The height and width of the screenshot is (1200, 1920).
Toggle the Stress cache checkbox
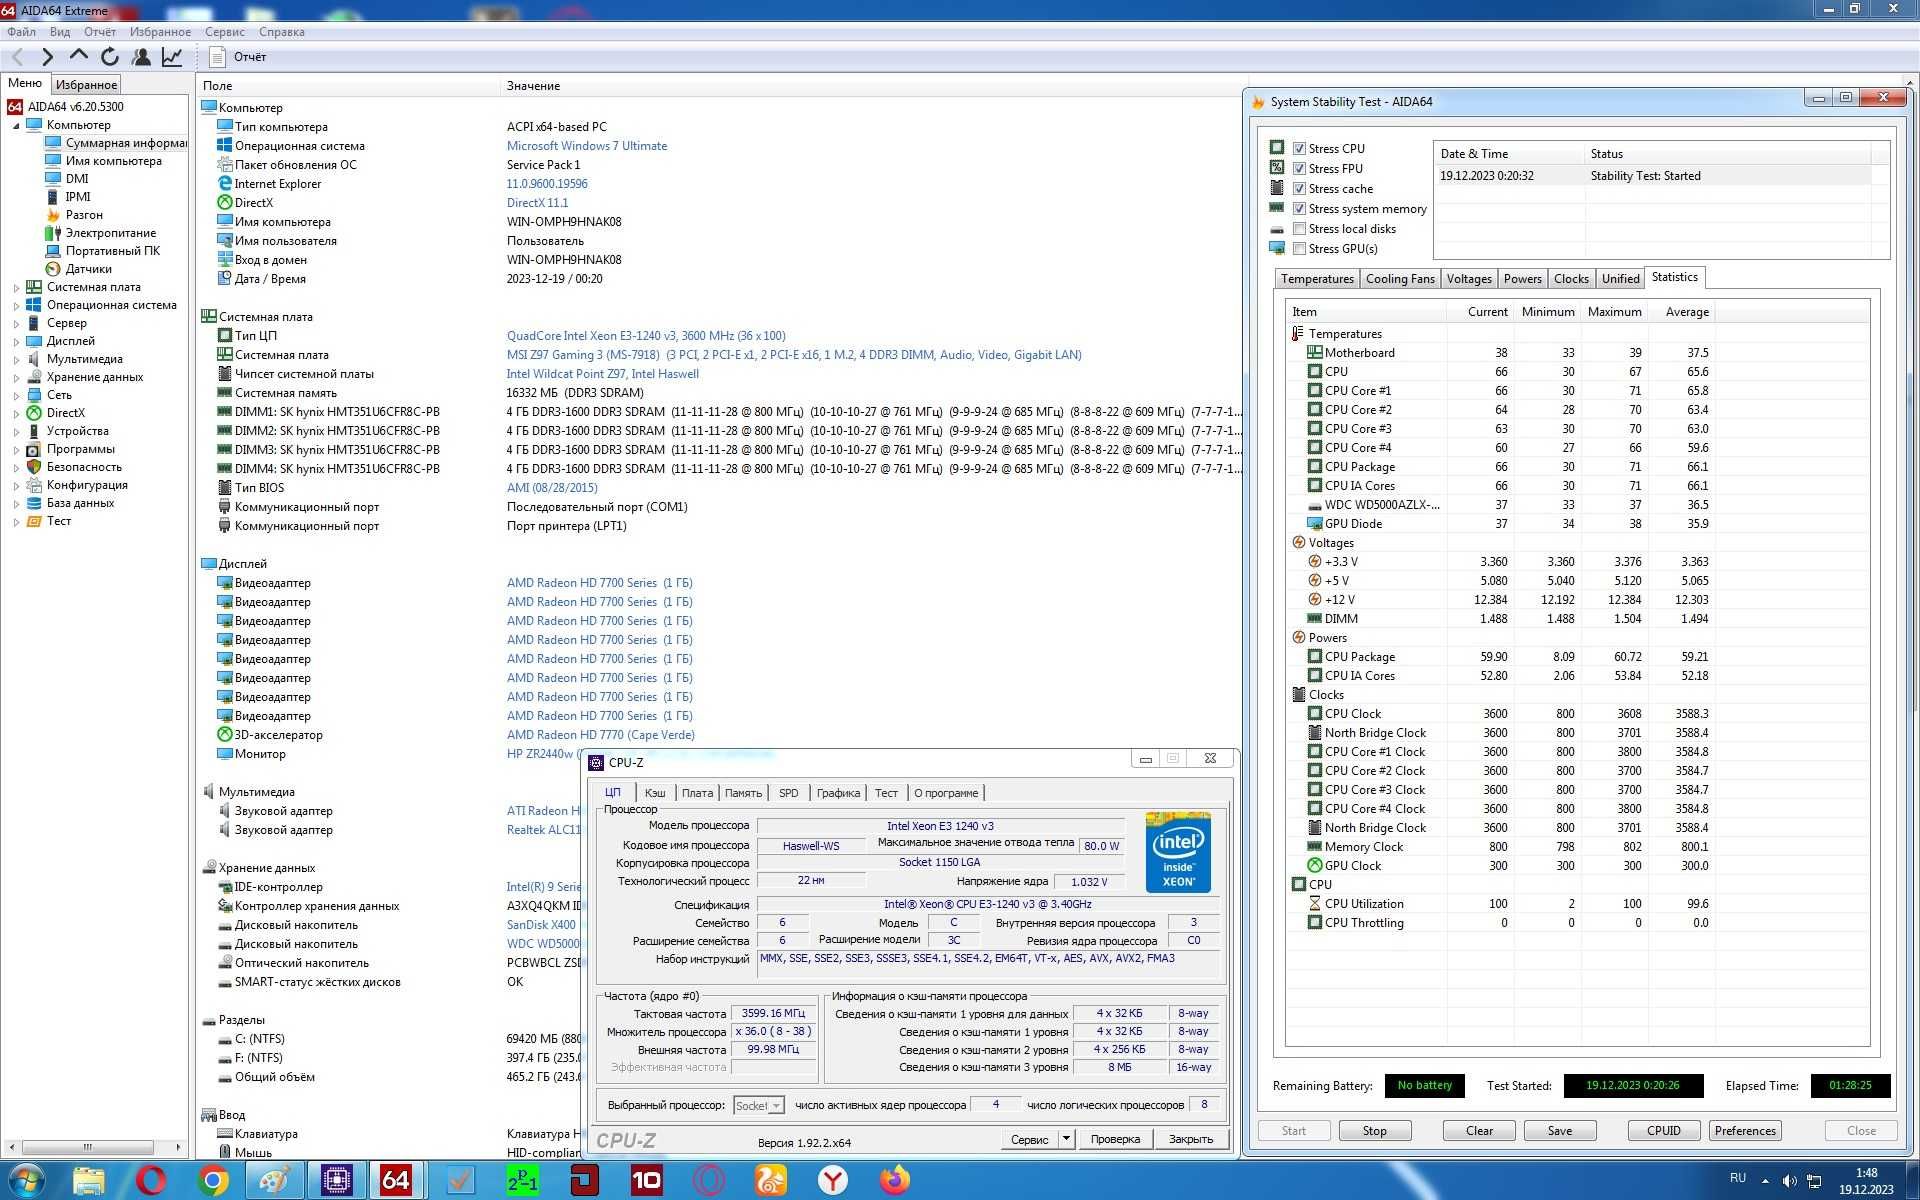tap(1299, 189)
